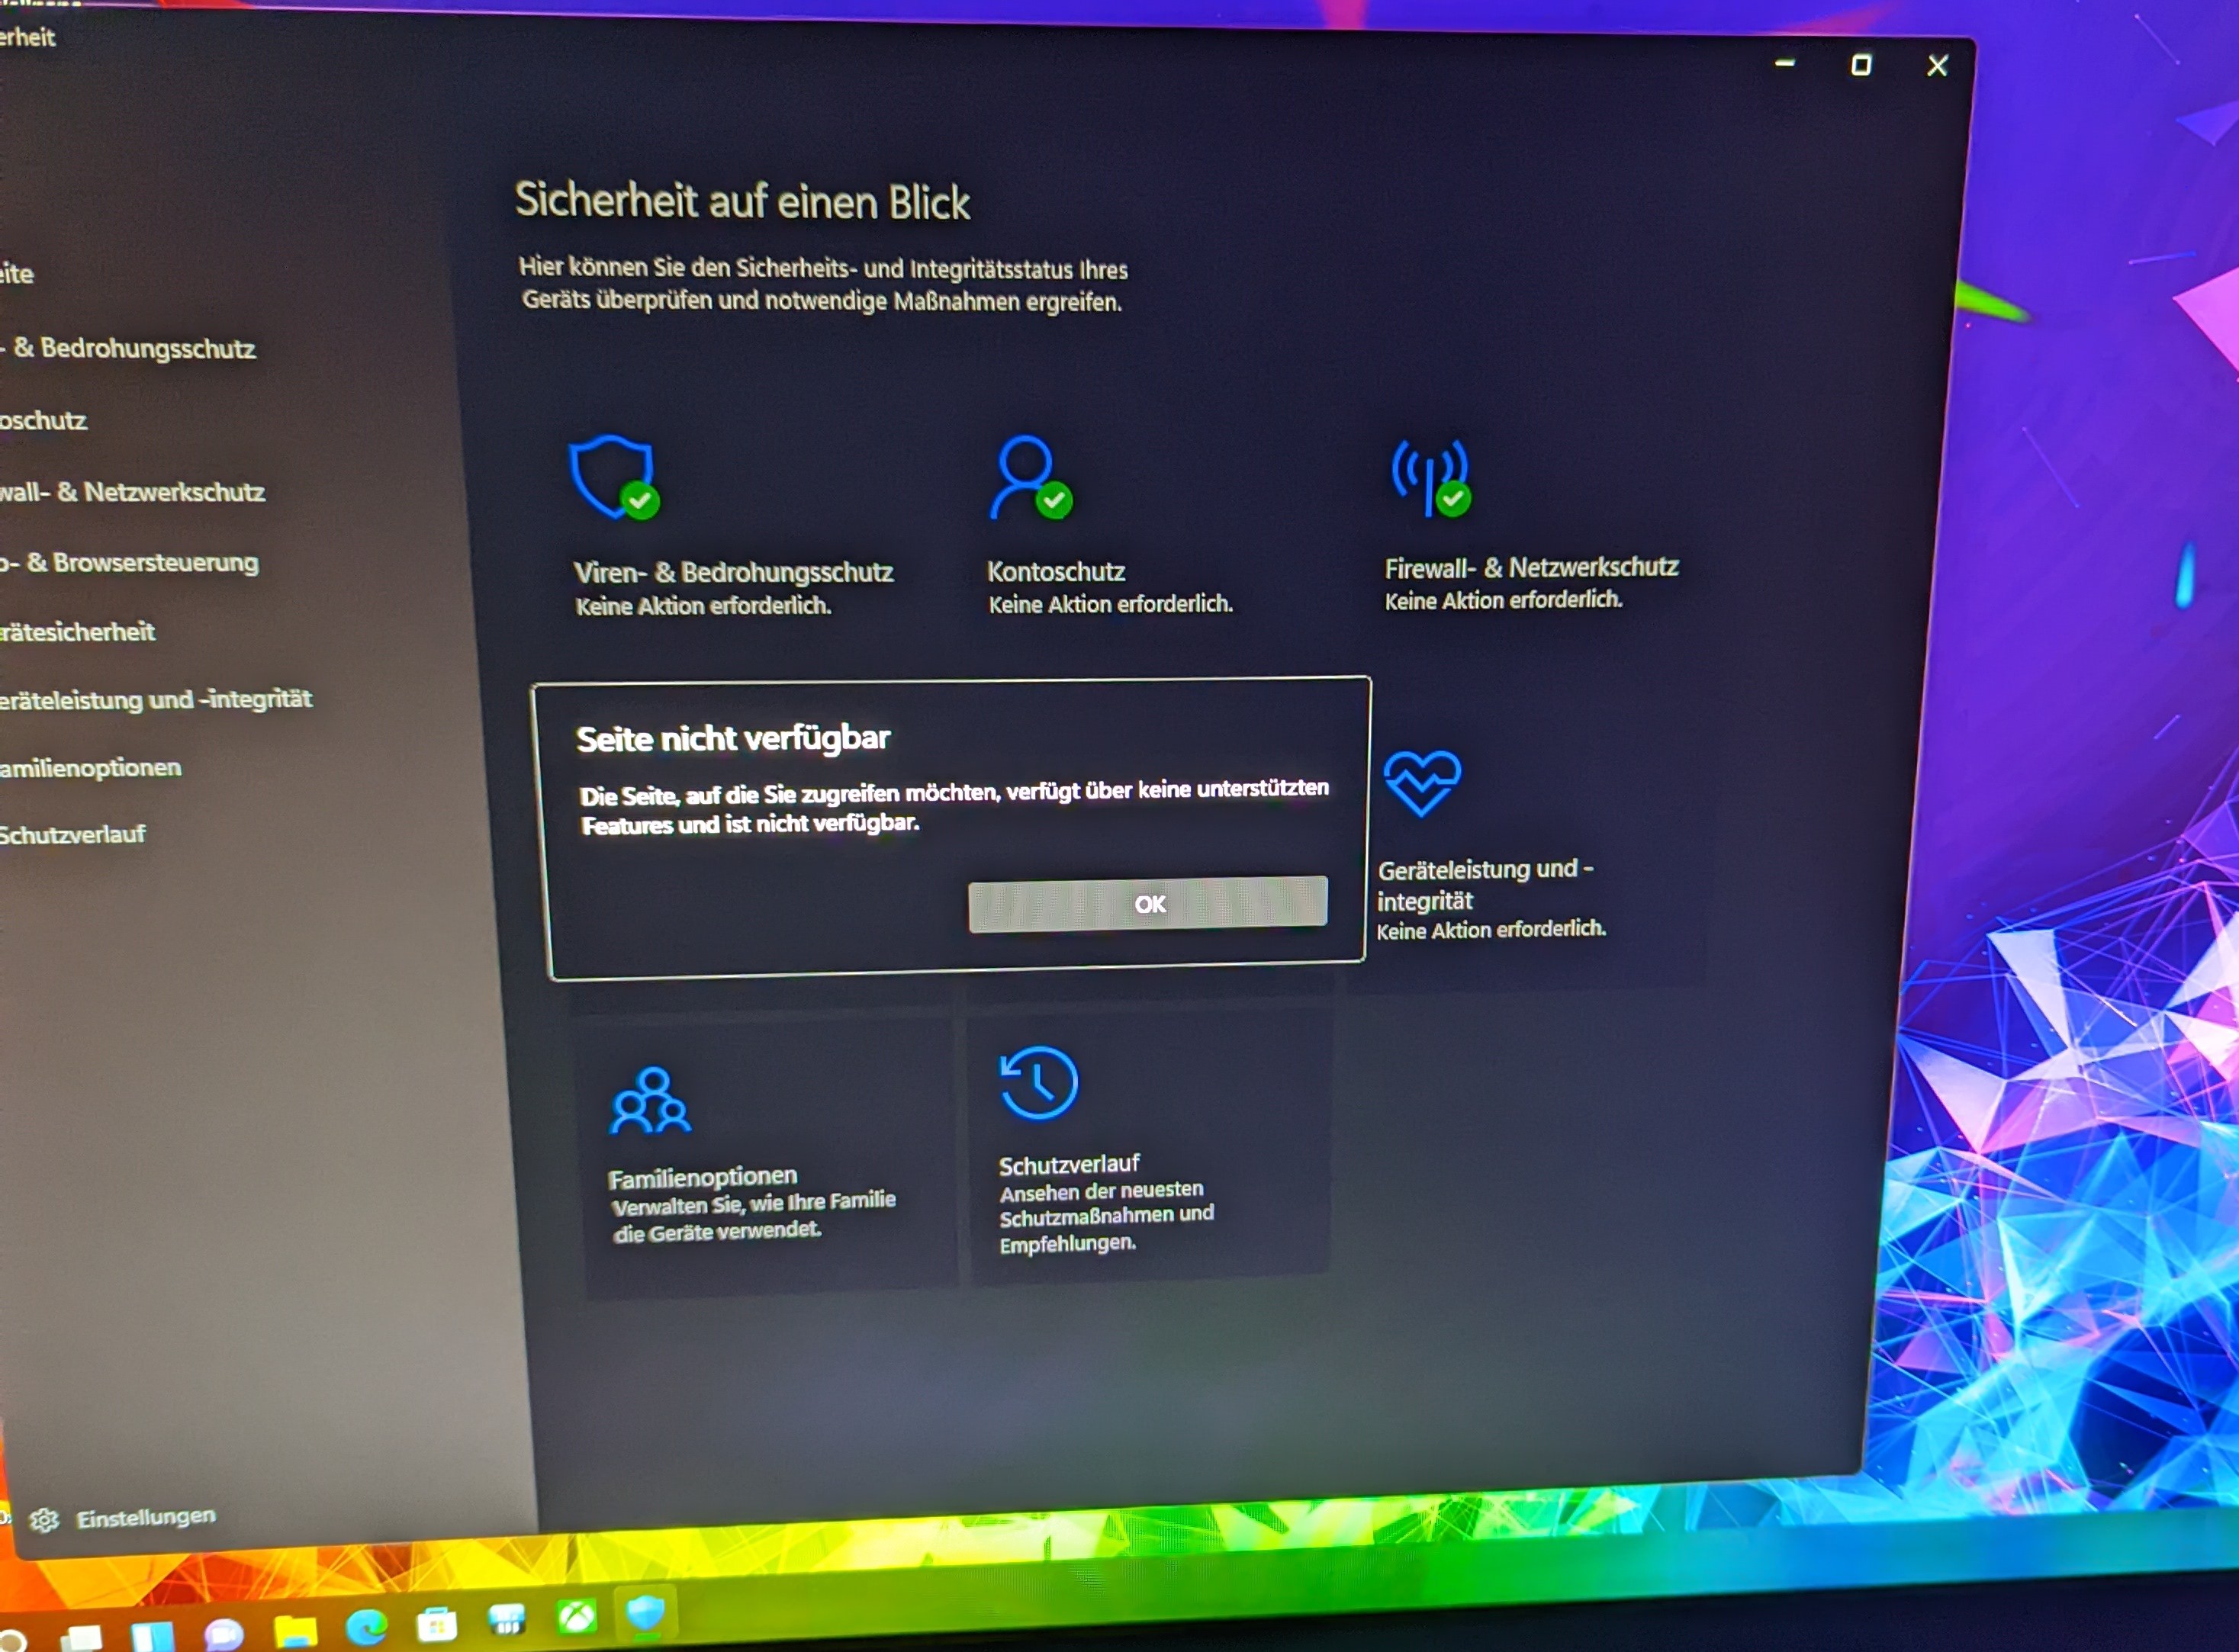Select Geräteleistung und -integrität sidebar item
The height and width of the screenshot is (1652, 2239).
coord(155,699)
